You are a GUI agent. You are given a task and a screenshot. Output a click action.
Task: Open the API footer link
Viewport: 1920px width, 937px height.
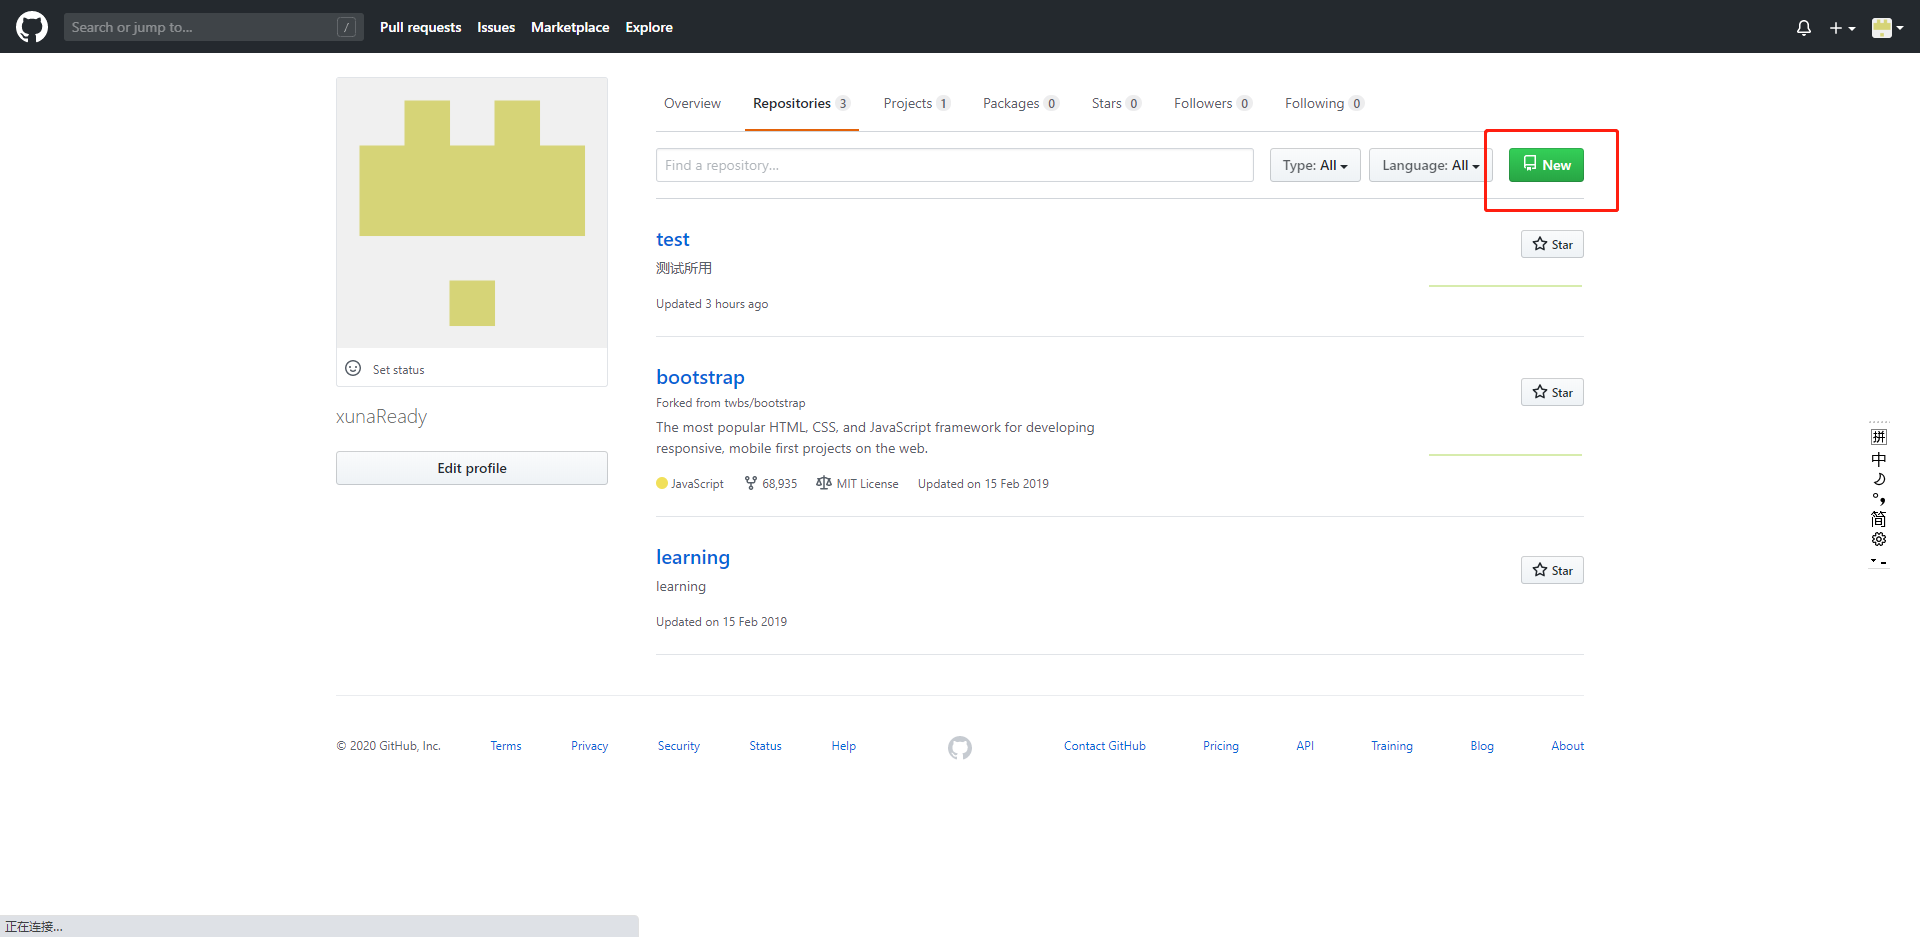(1305, 746)
